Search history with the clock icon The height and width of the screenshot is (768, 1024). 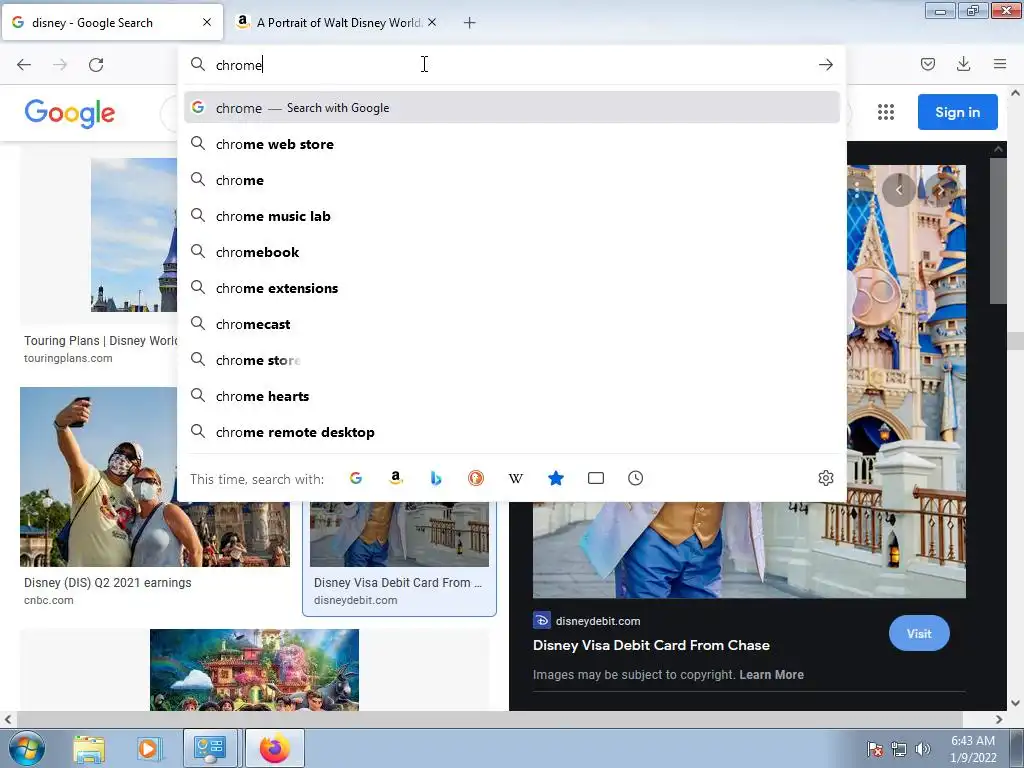(635, 478)
